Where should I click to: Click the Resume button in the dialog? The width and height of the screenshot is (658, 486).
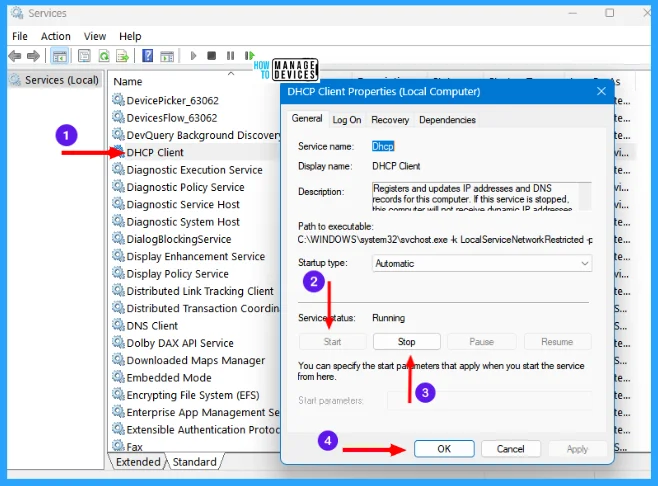pos(557,342)
